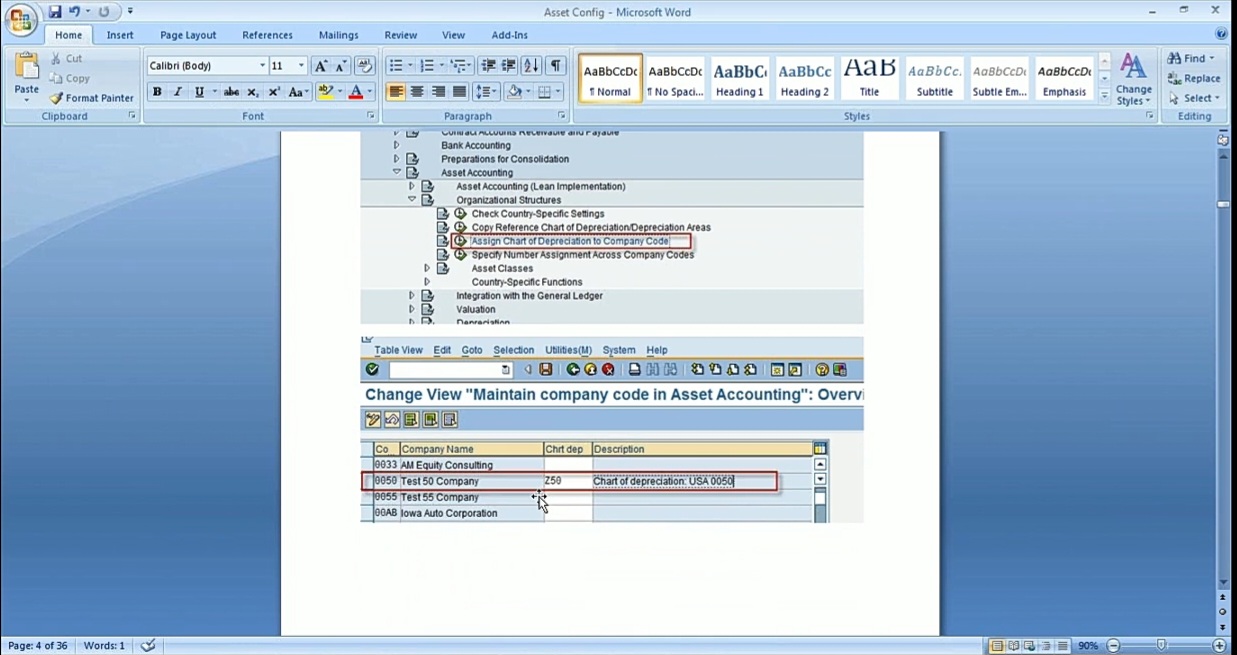The width and height of the screenshot is (1237, 655).
Task: Justify the text
Action: pyautogui.click(x=459, y=92)
